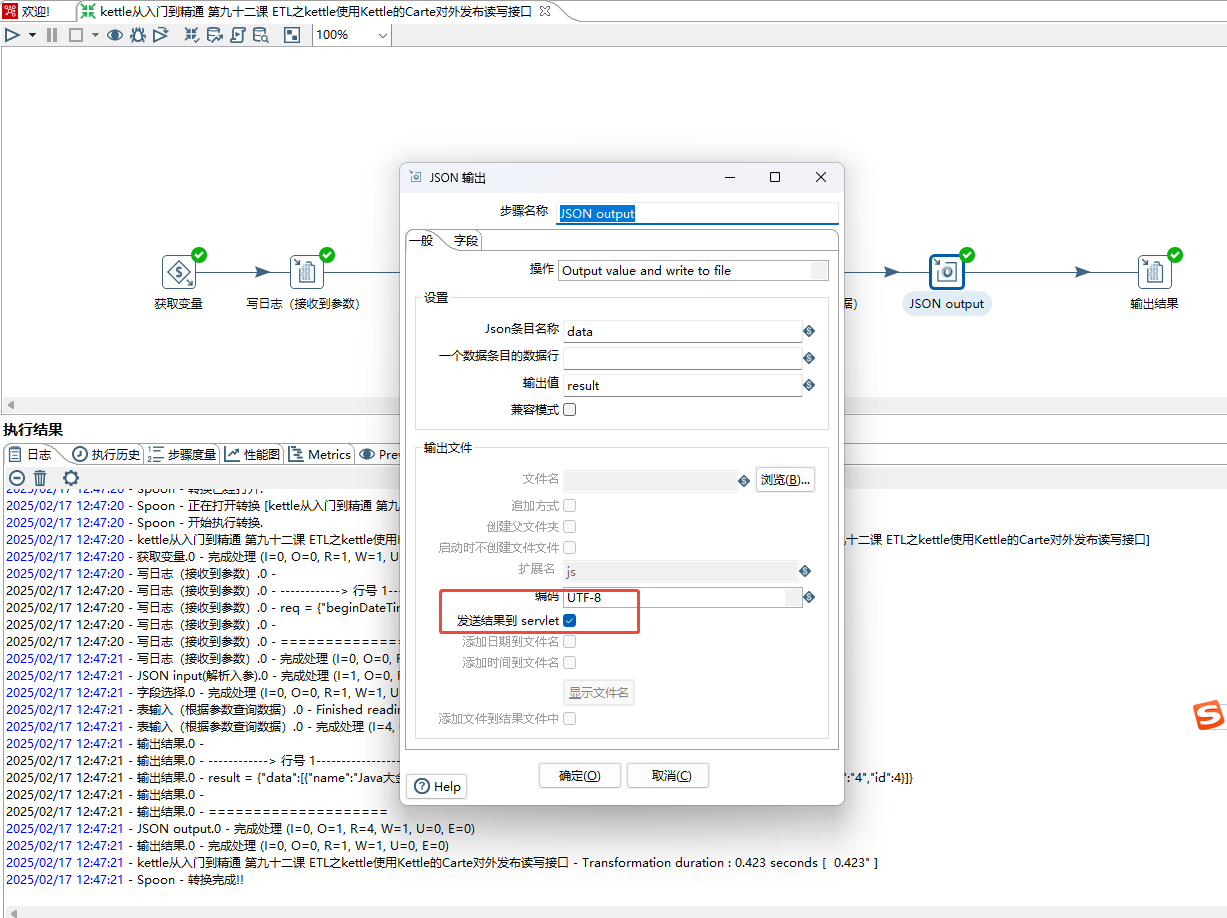1227x918 pixels.
Task: Toggle the 添加日期到文件名 checkbox
Action: click(570, 641)
